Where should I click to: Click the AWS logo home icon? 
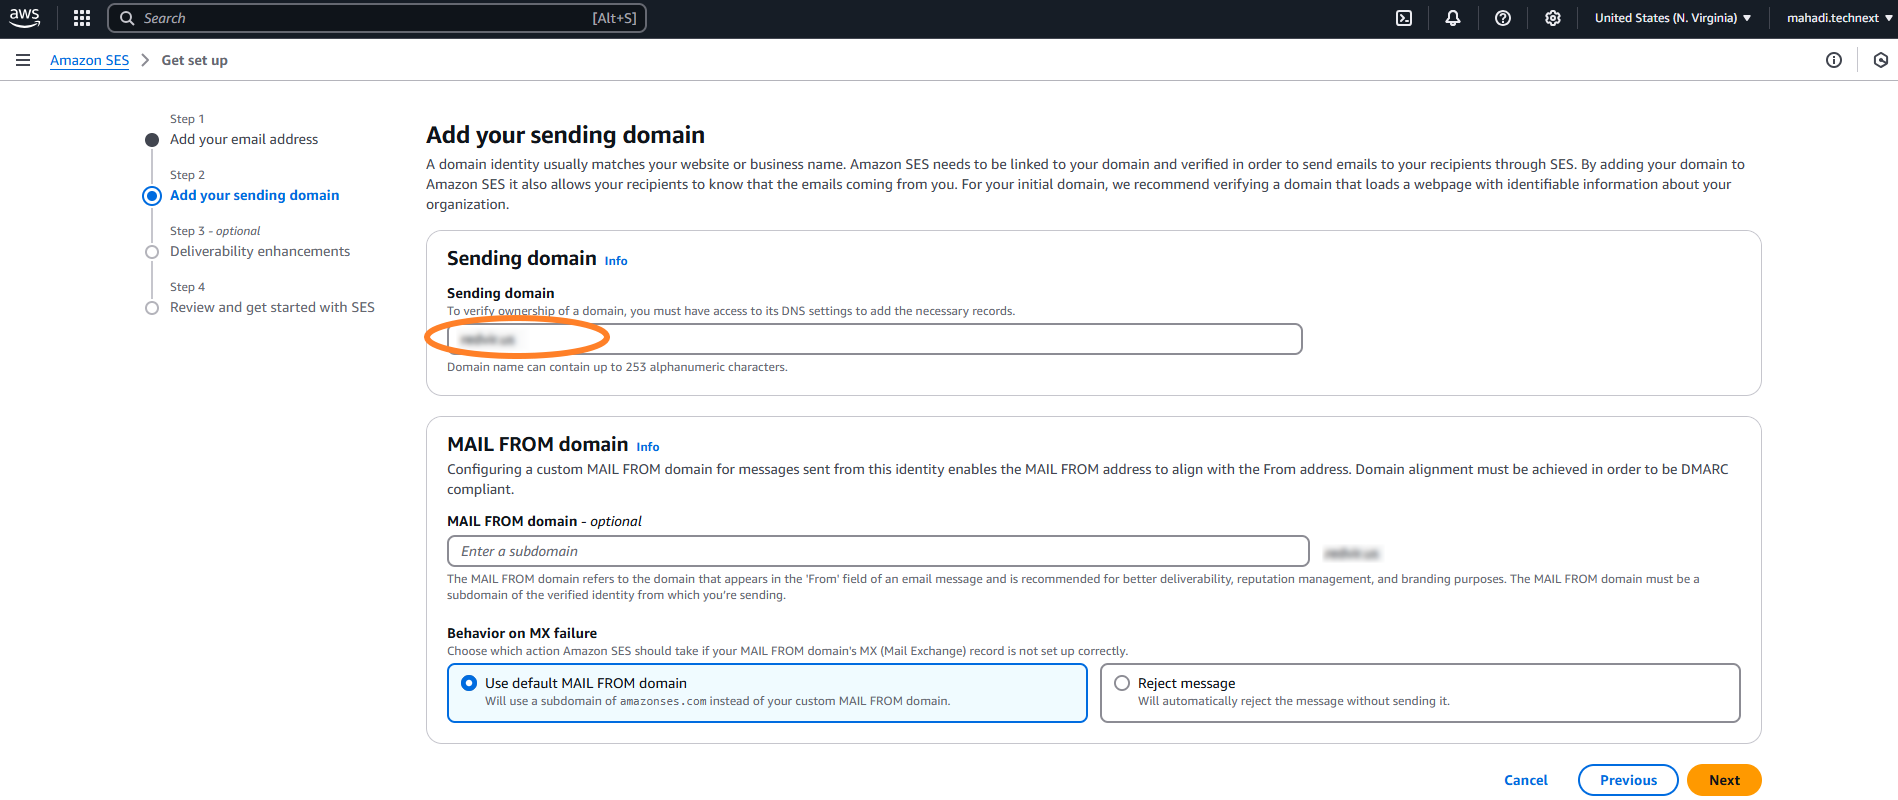(x=25, y=18)
